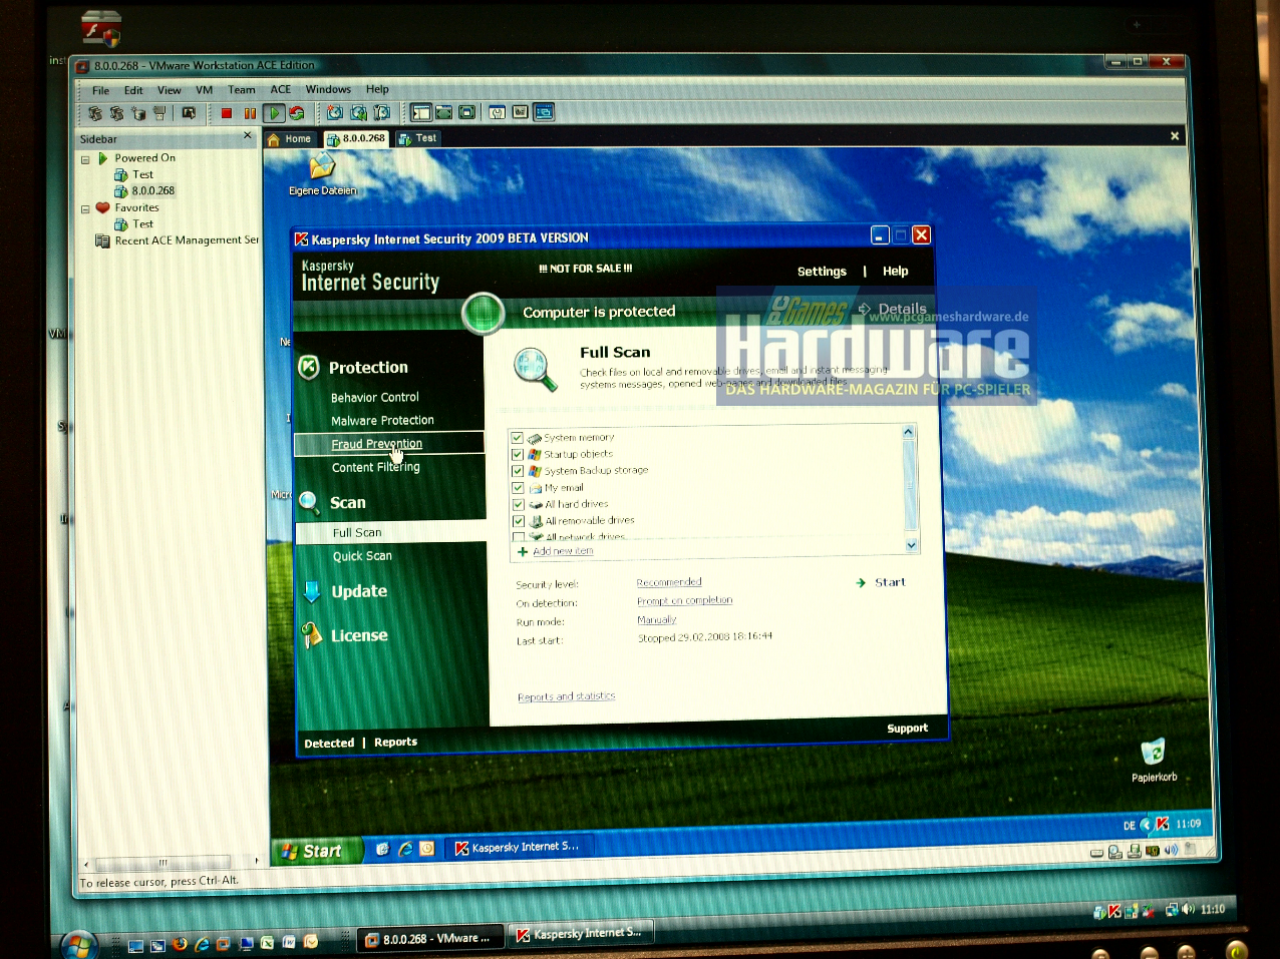Click the Kaspersky tray icon in XP taskbar
Viewport: 1280px width, 959px height.
coord(1162,824)
